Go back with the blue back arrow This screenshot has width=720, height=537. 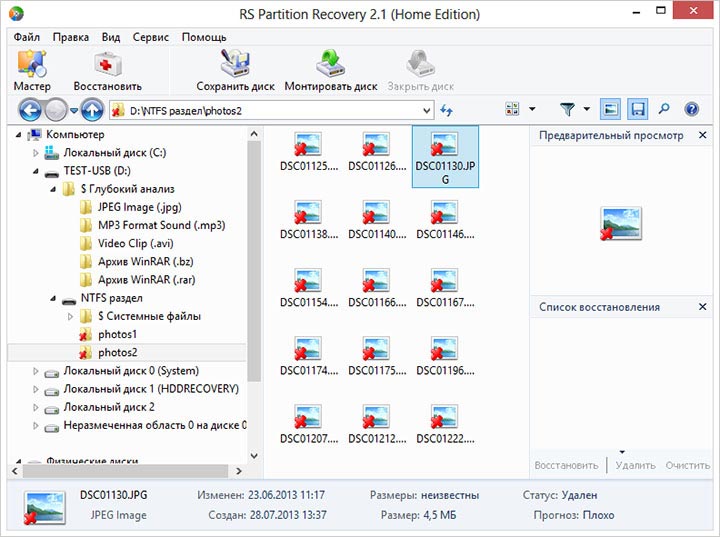coord(29,109)
